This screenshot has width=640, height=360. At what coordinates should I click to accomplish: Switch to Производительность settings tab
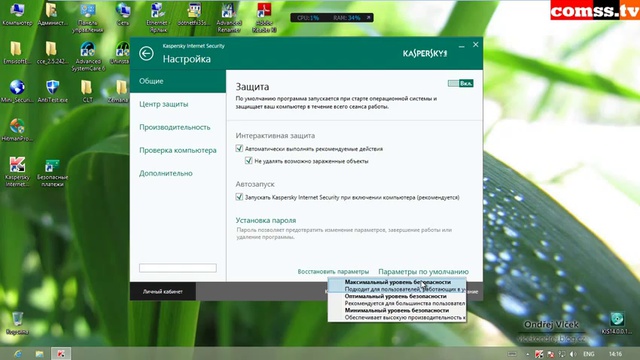pyautogui.click(x=175, y=127)
